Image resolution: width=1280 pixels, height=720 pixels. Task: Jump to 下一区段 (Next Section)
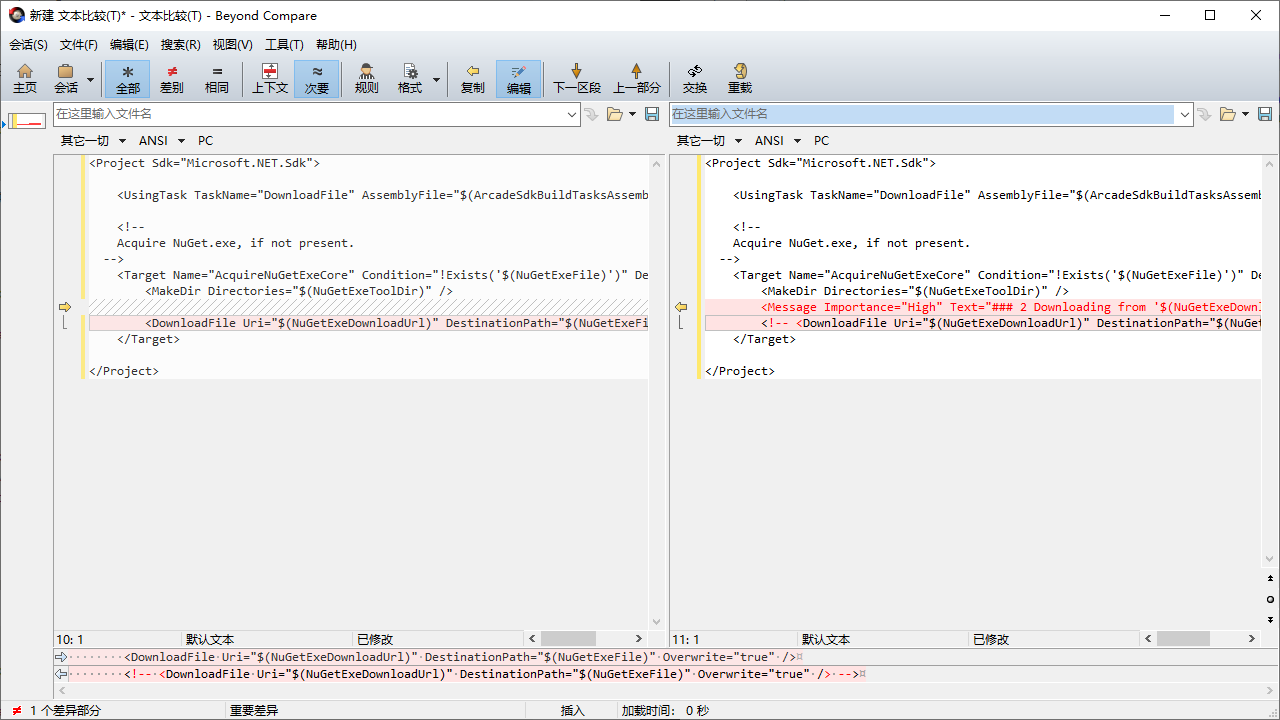(x=577, y=79)
